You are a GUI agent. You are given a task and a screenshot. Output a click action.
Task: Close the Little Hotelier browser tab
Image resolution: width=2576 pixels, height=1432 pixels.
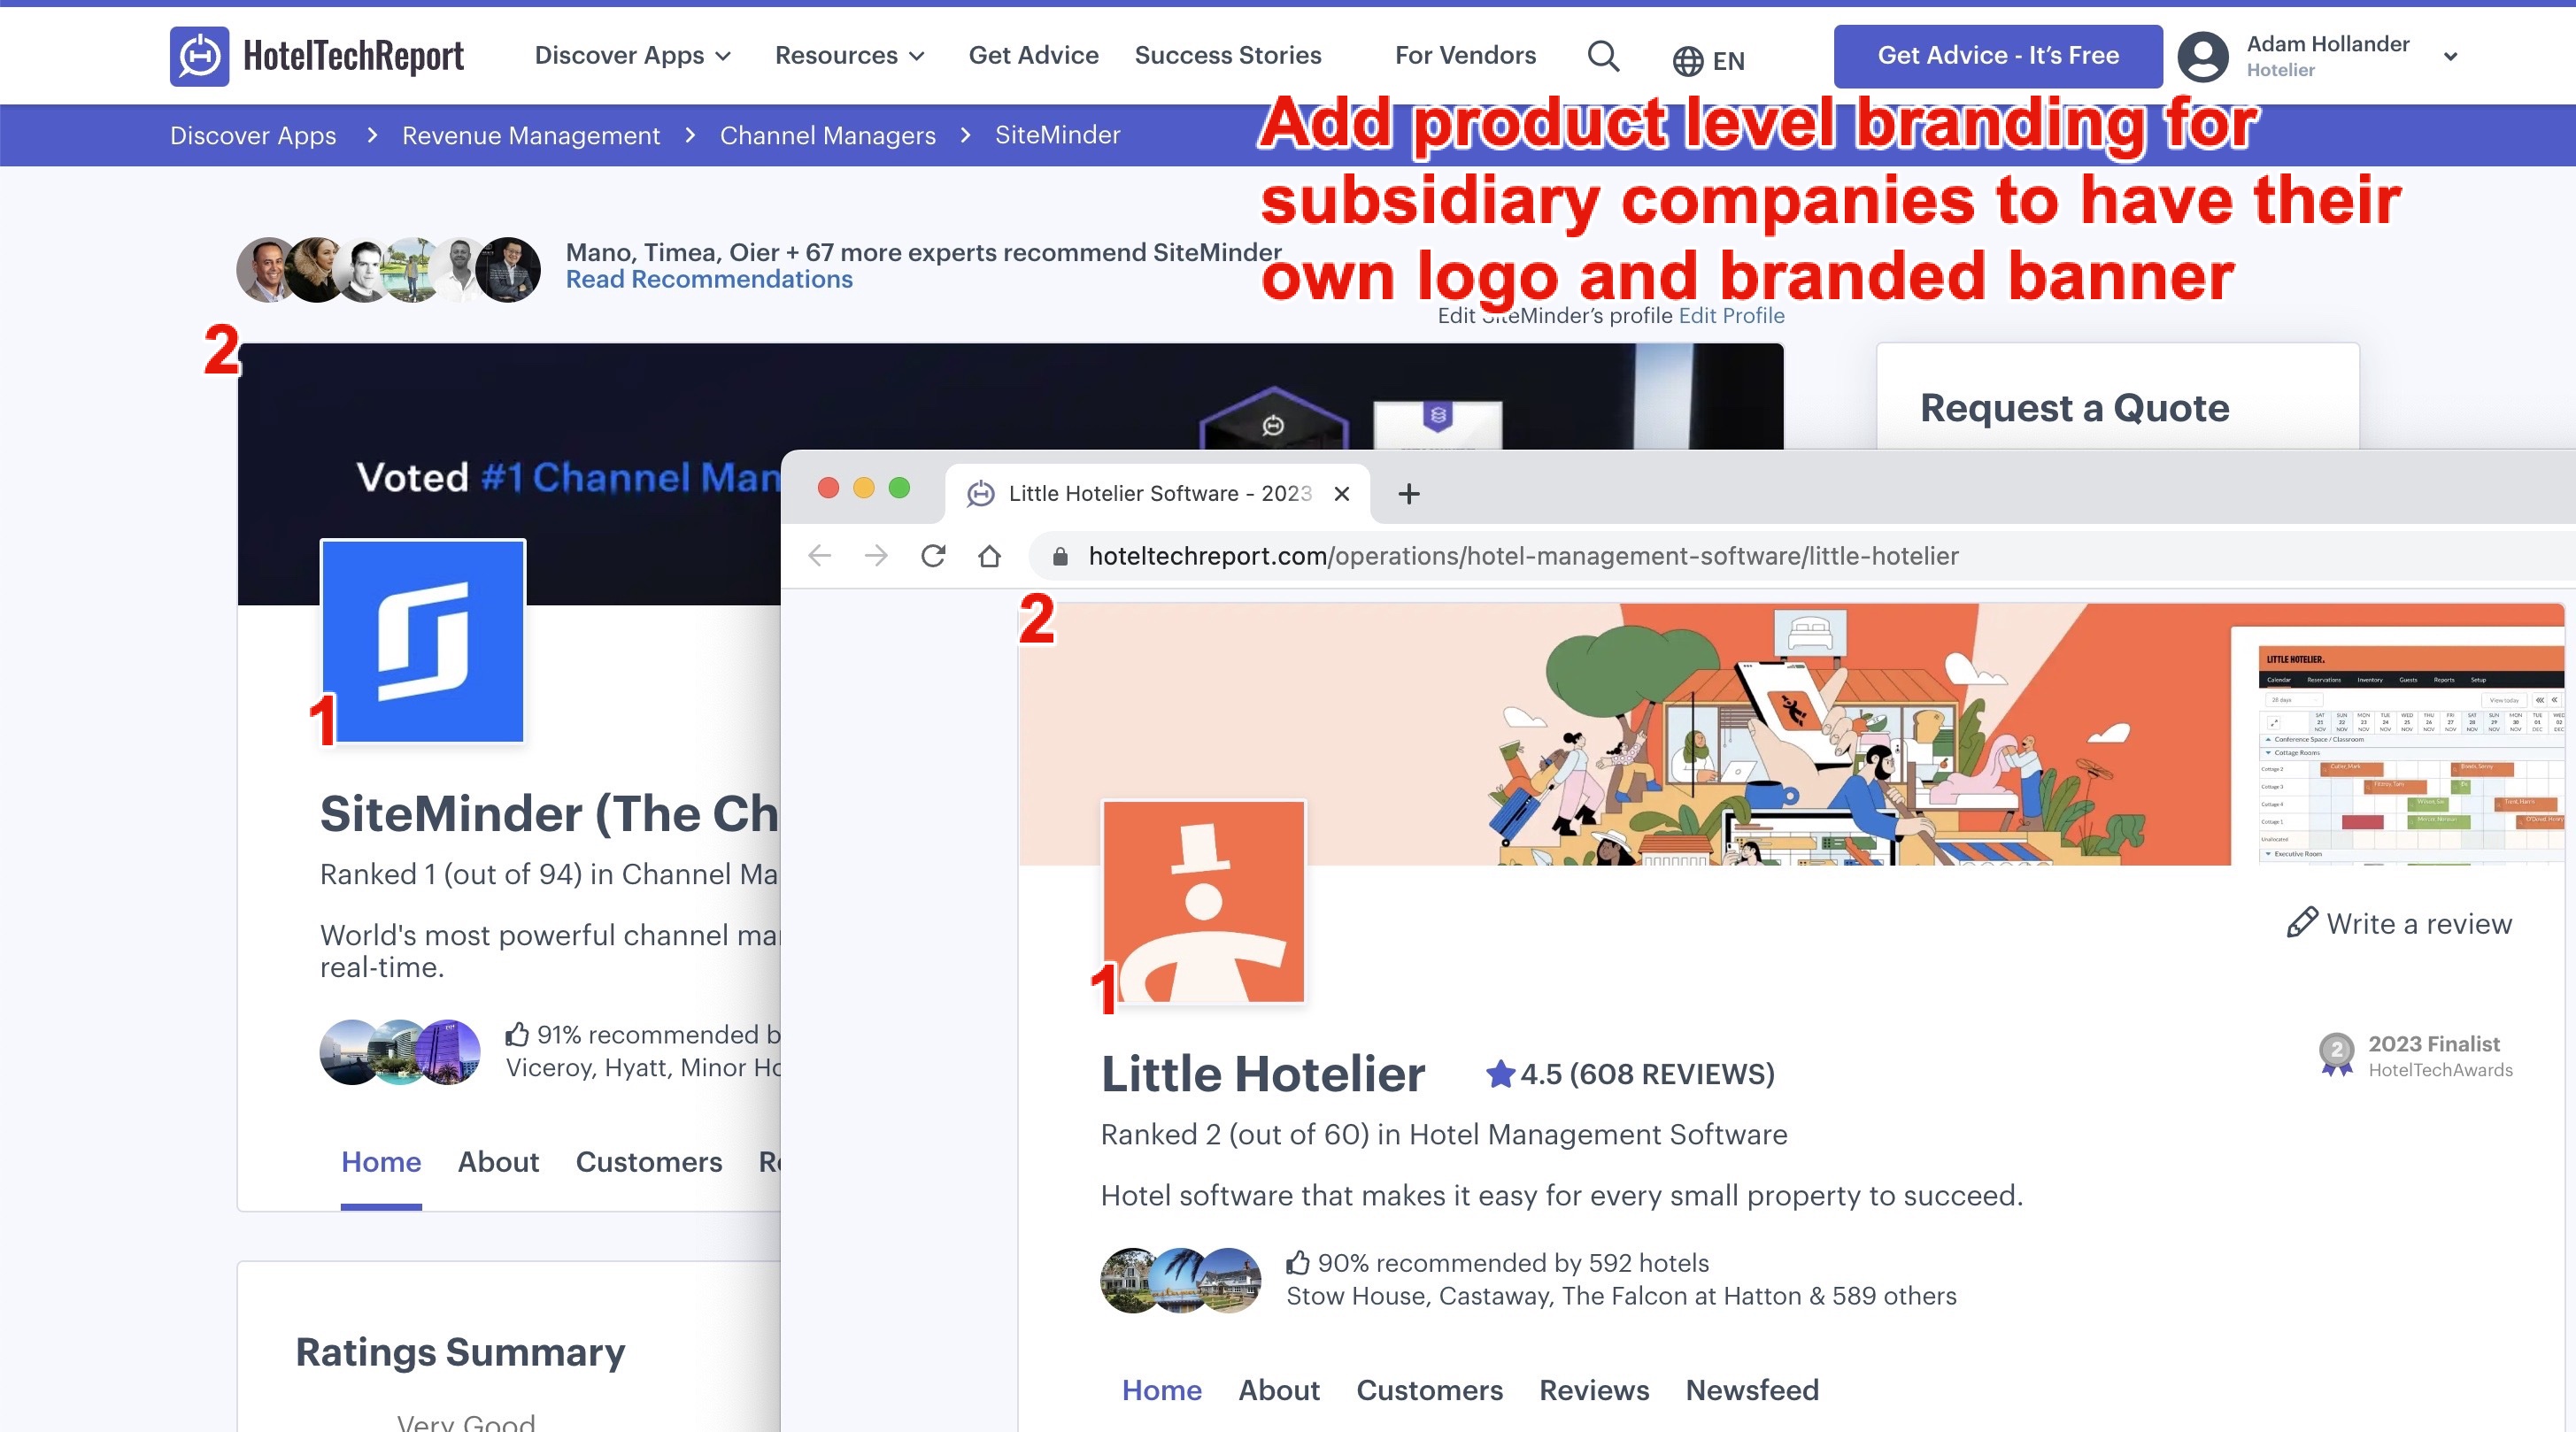click(1342, 494)
